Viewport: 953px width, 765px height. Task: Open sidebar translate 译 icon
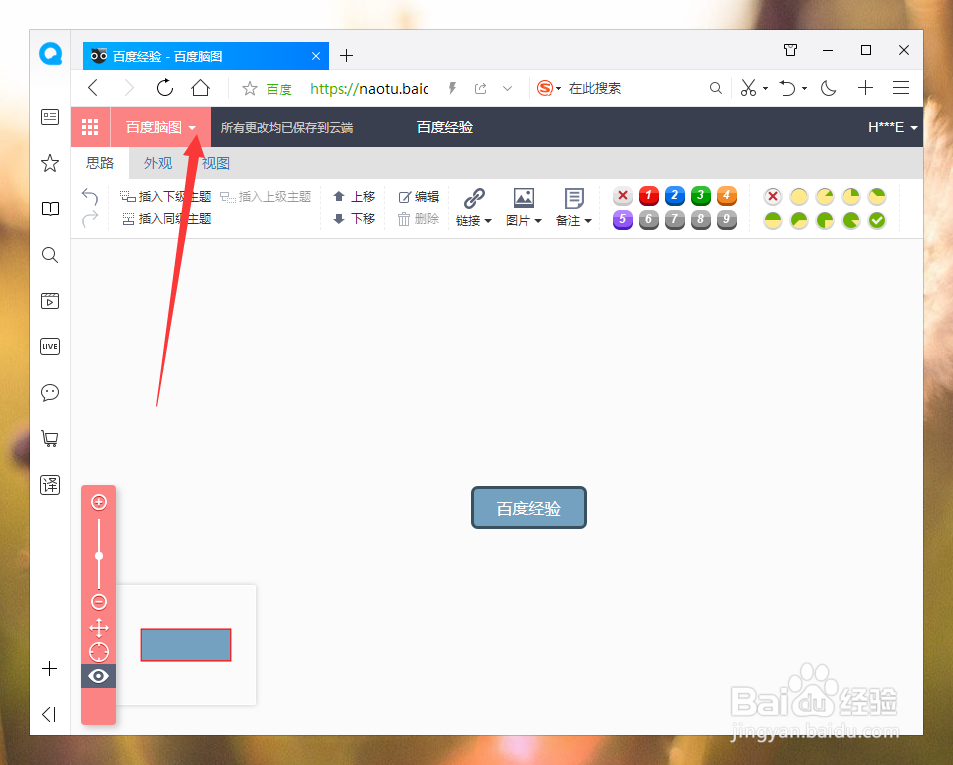(x=50, y=484)
